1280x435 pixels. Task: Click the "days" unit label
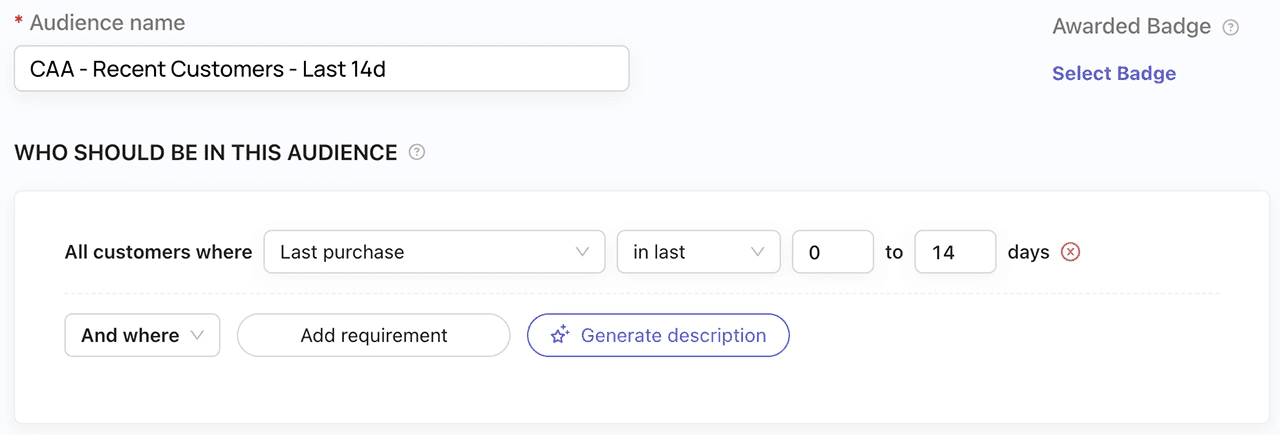(x=1028, y=252)
